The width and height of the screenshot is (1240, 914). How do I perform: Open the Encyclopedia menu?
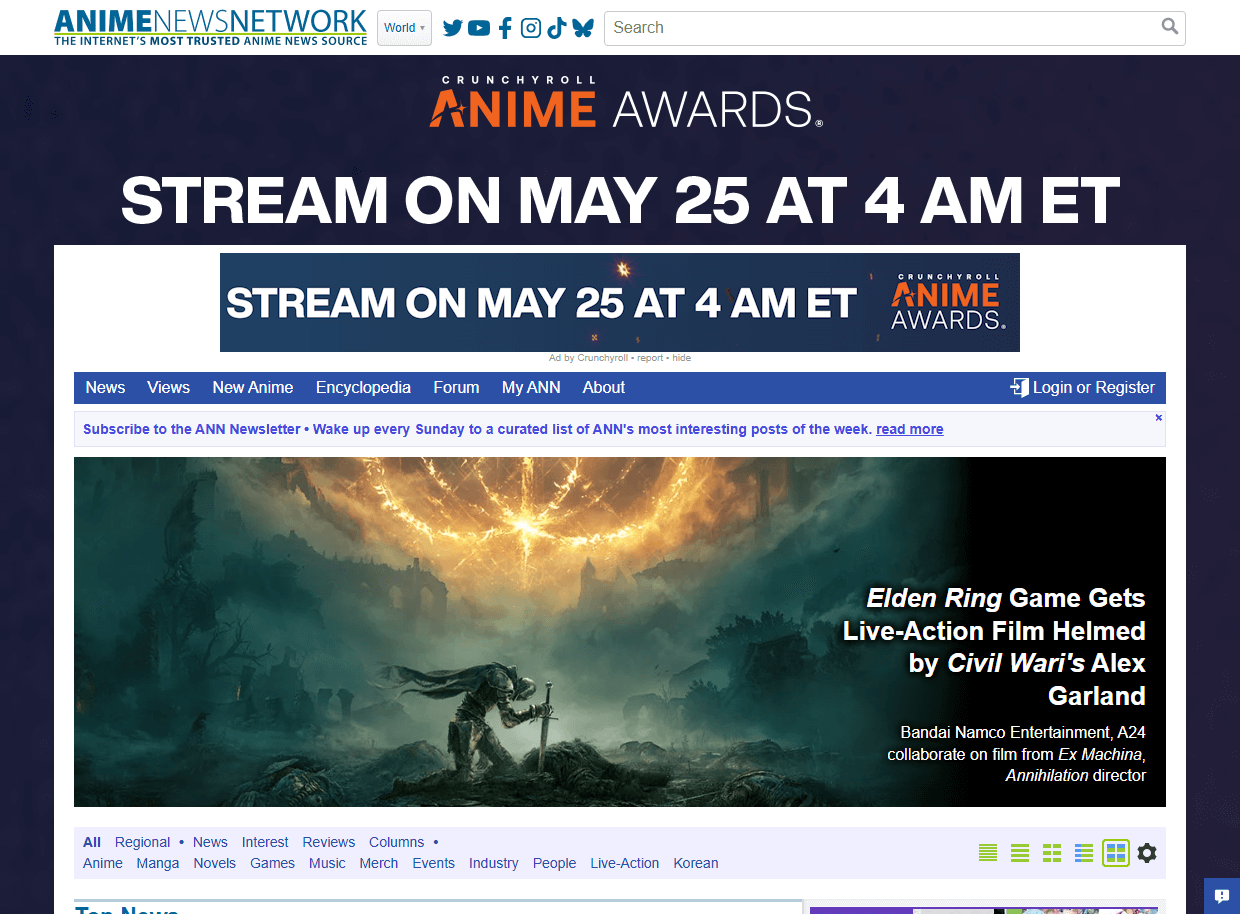[x=363, y=388]
